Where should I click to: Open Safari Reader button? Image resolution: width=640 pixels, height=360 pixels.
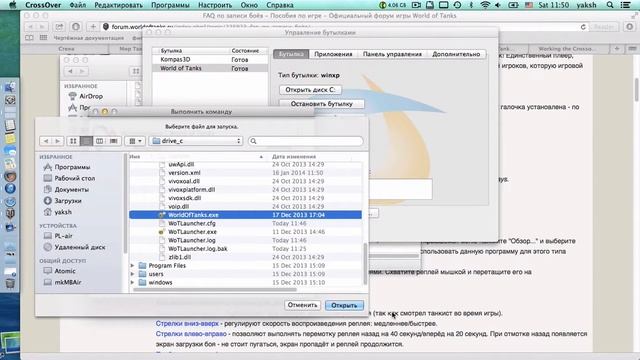(x=604, y=27)
